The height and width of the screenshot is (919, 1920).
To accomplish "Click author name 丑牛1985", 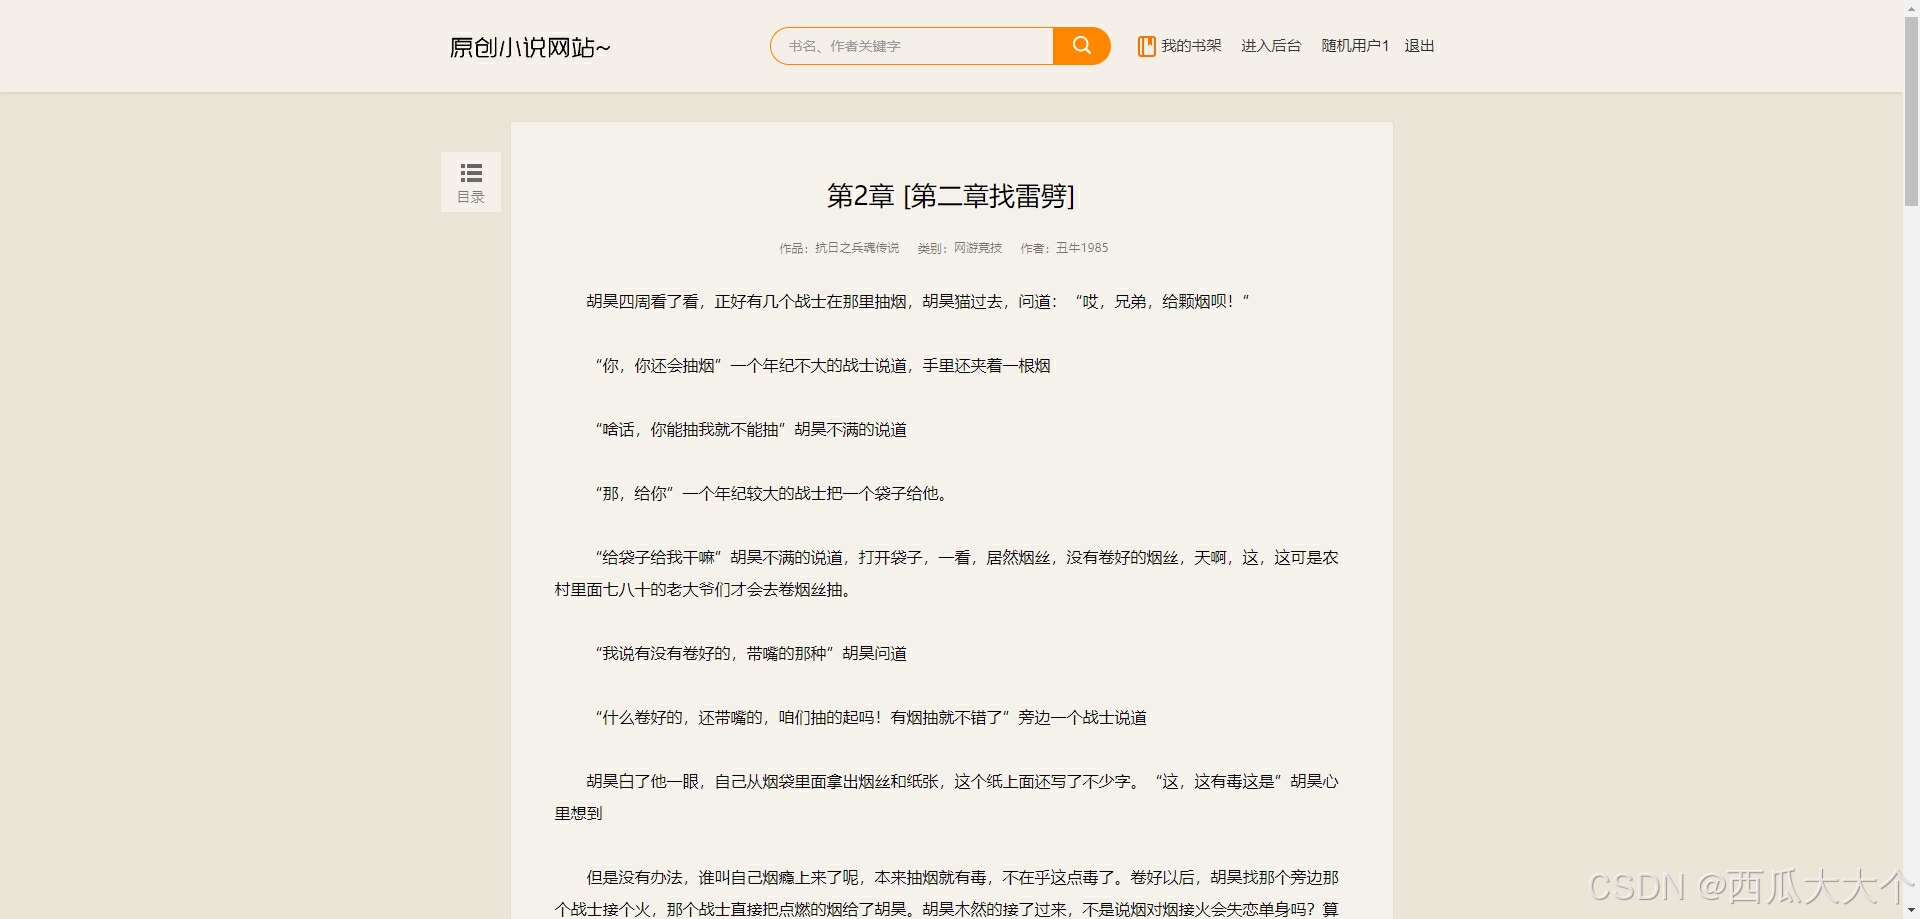I will pyautogui.click(x=1082, y=248).
